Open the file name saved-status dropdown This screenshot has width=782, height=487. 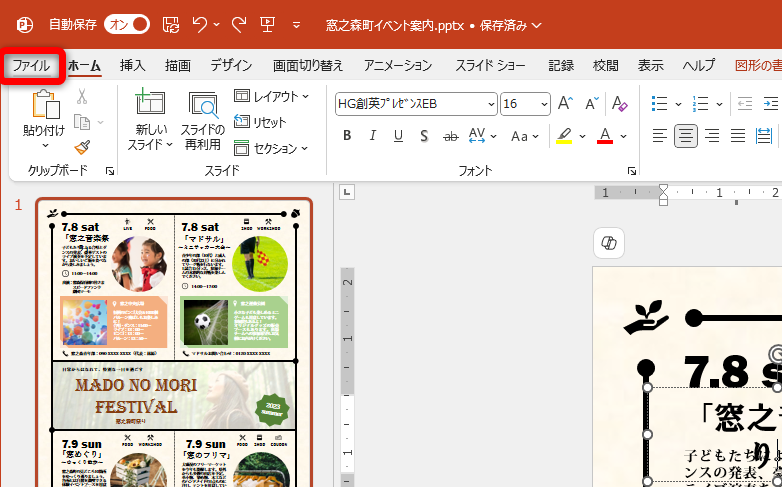click(x=537, y=25)
